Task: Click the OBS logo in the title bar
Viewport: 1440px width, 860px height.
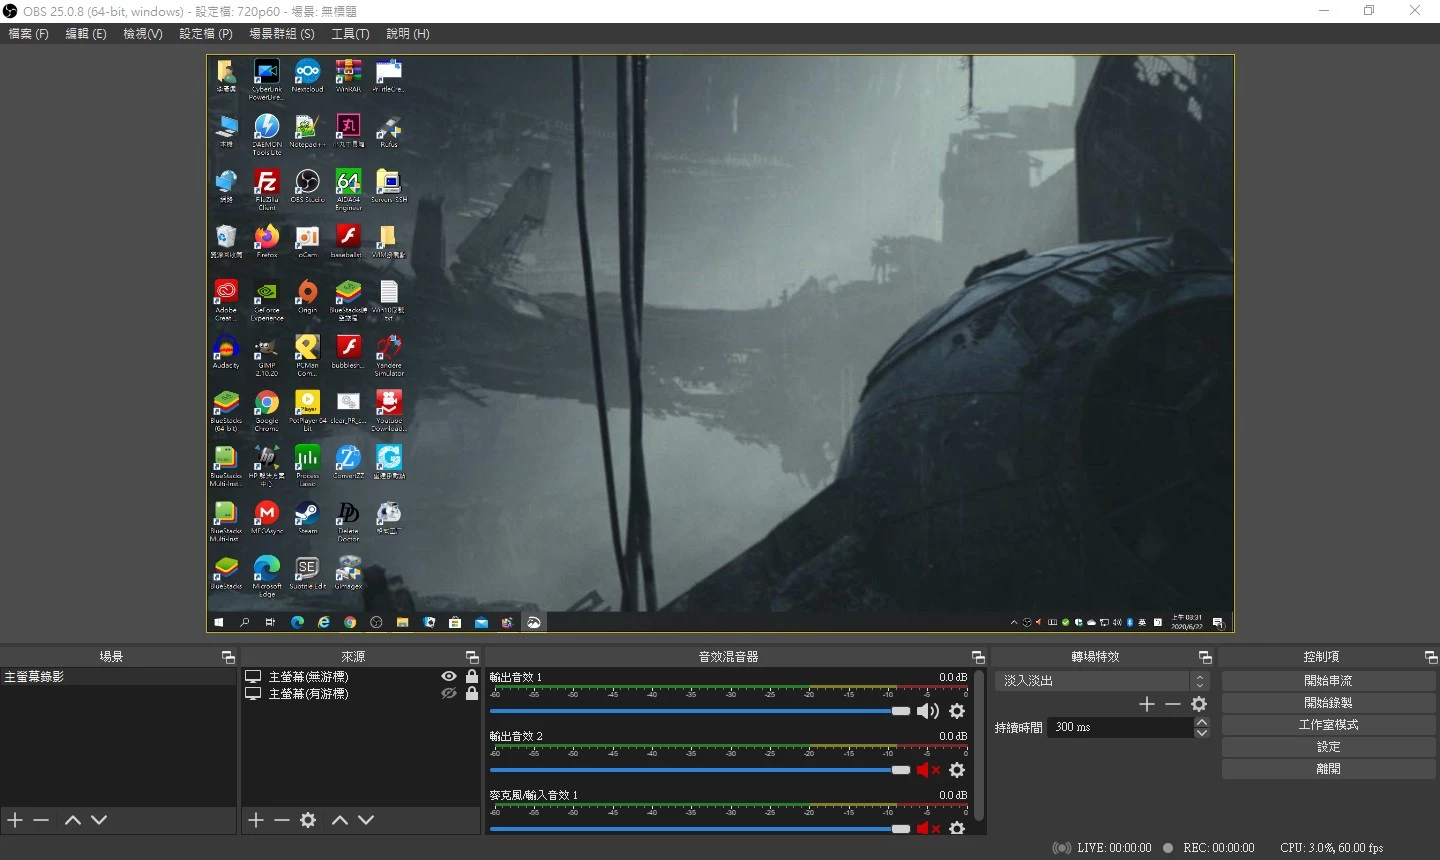Action: (10, 11)
